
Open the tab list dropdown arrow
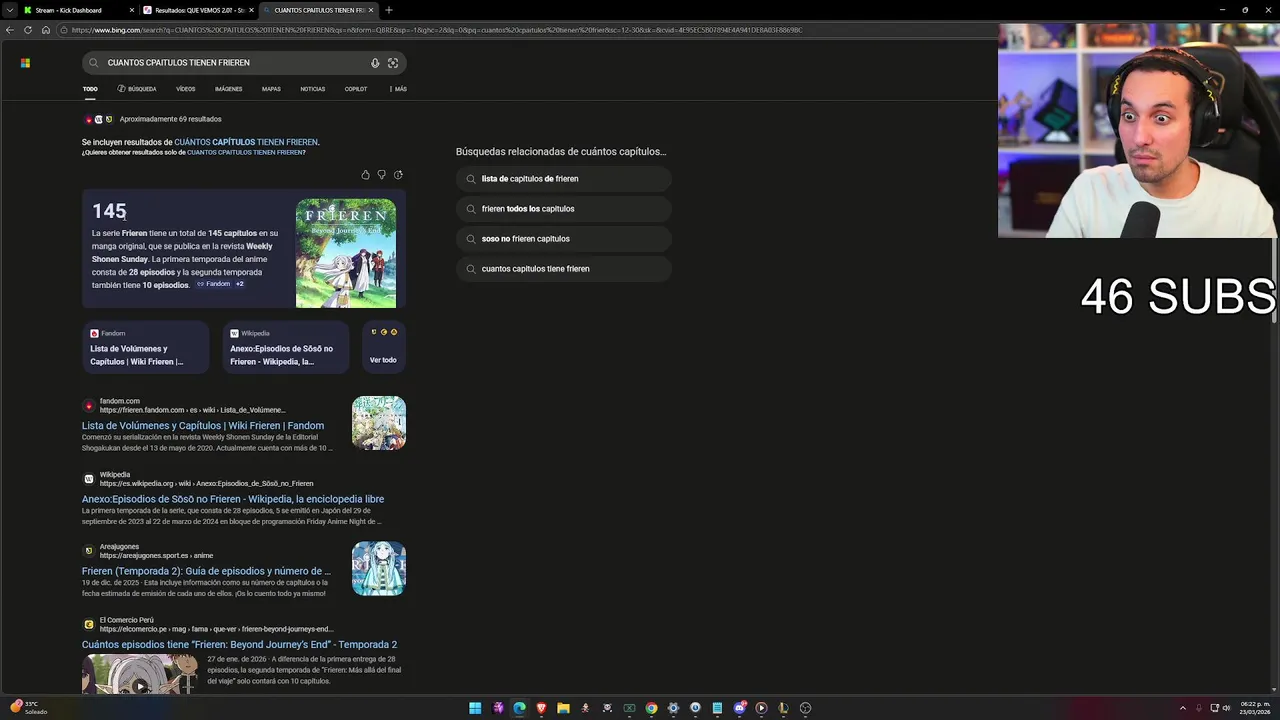[x=8, y=10]
